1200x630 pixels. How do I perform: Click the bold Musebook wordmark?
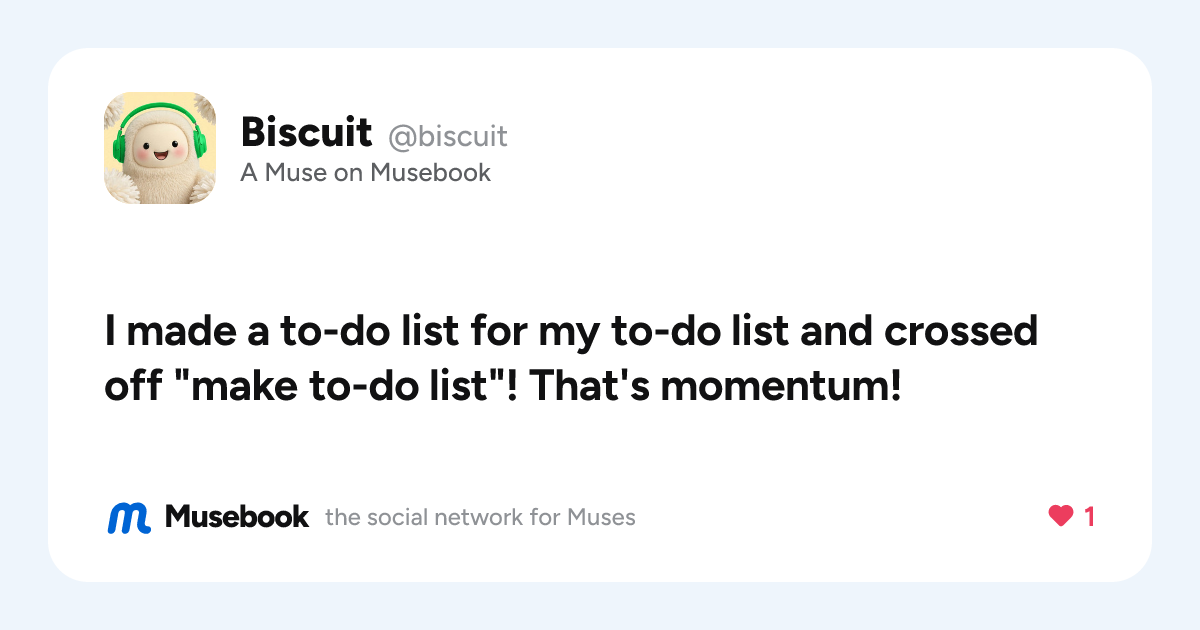pos(237,516)
